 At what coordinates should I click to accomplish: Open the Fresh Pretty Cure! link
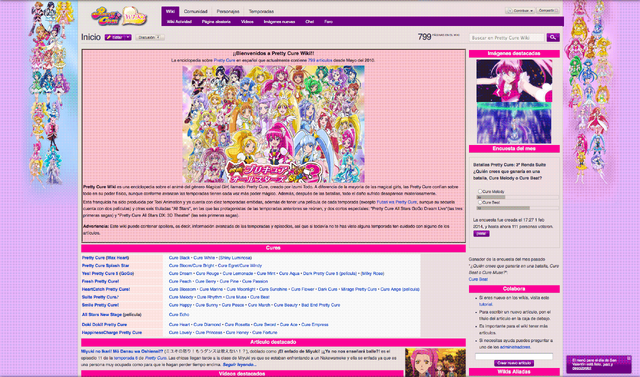click(100, 281)
